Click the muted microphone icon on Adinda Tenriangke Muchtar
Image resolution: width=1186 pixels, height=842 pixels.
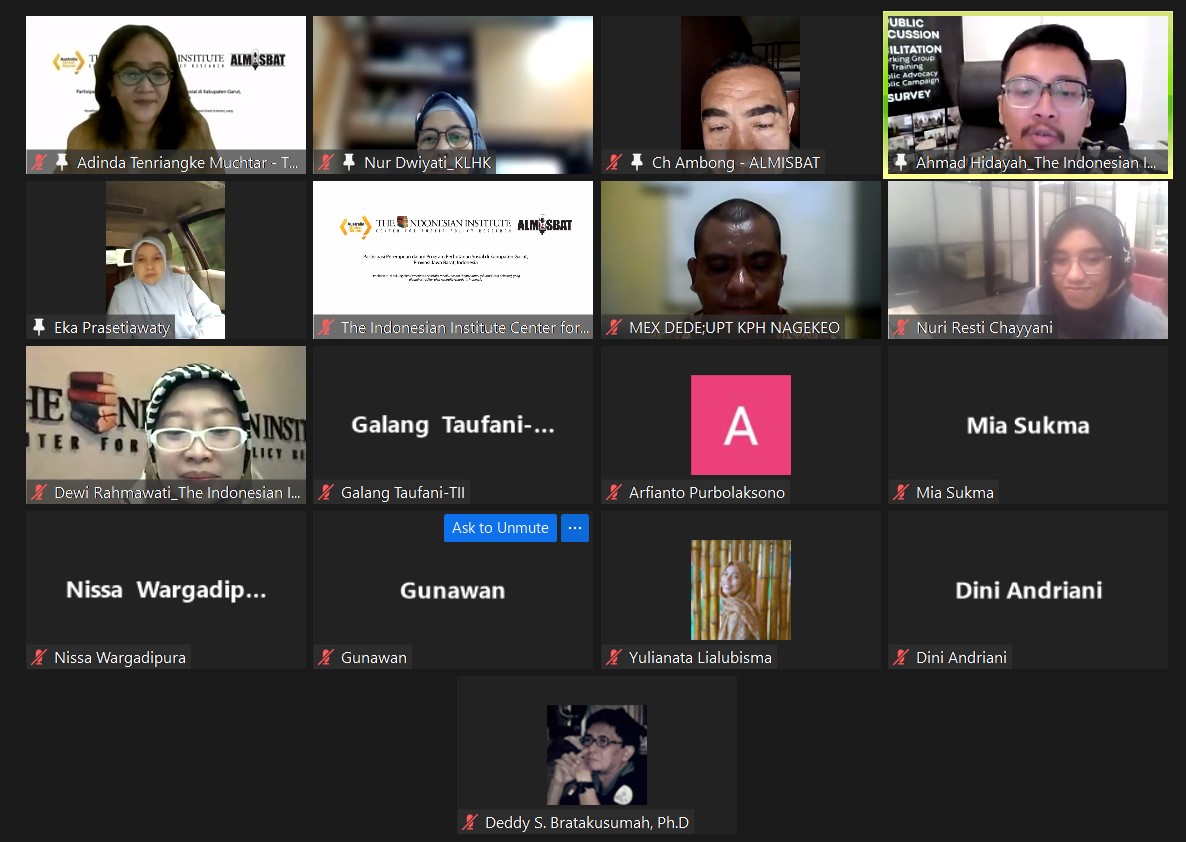[40, 162]
